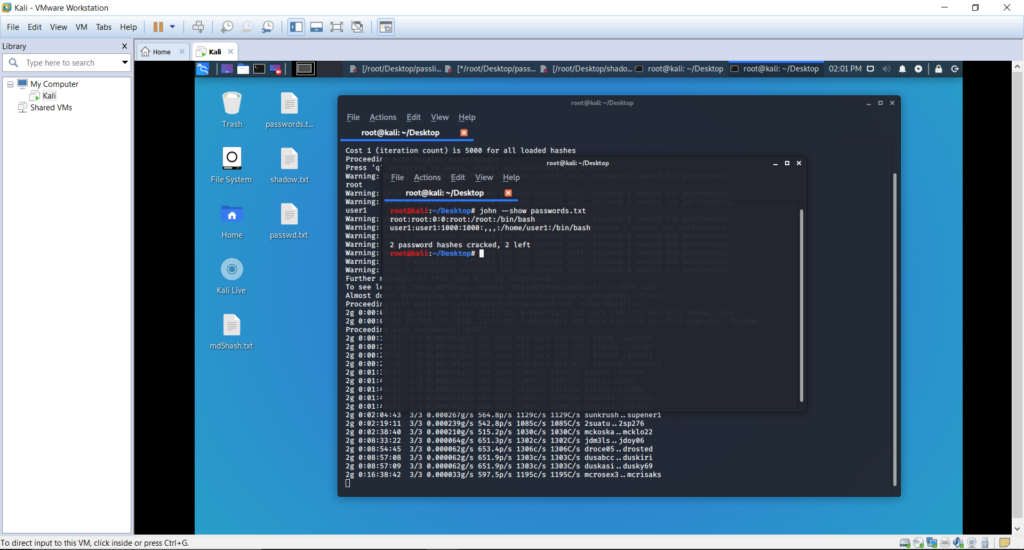Toggle the library sidebar view button
Screen dimensions: 1024x550
click(x=296, y=27)
